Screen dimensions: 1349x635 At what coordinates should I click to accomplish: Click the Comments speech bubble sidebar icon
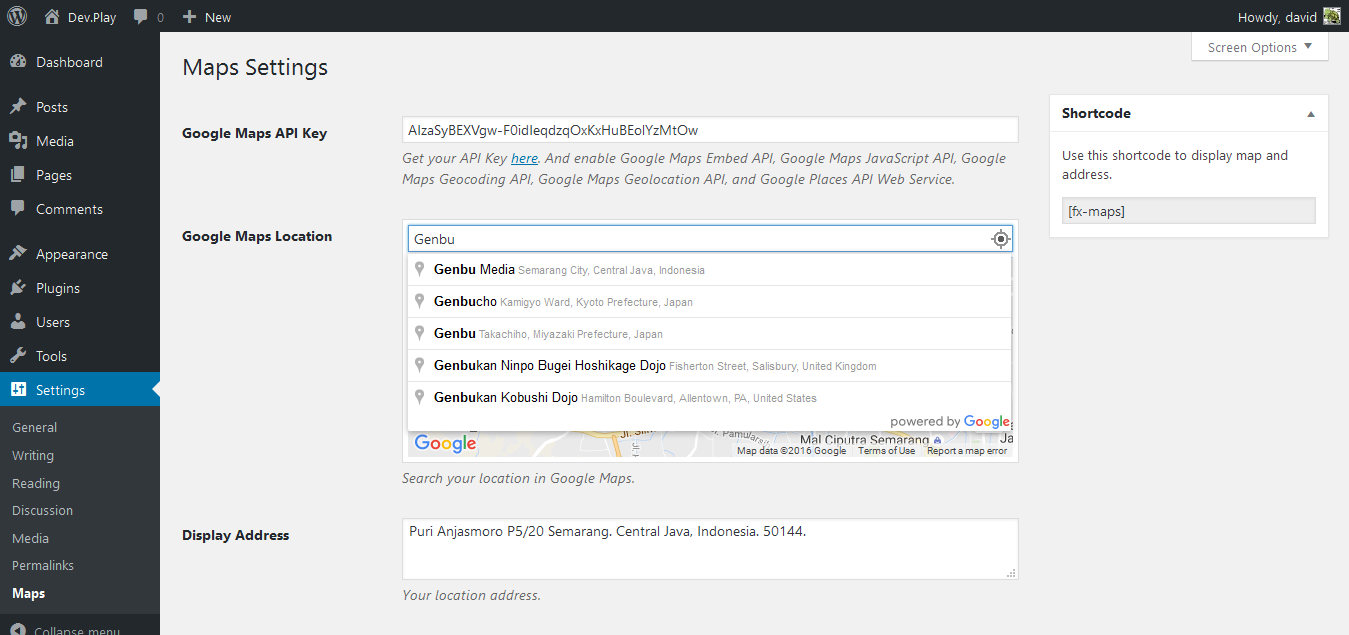tap(18, 209)
